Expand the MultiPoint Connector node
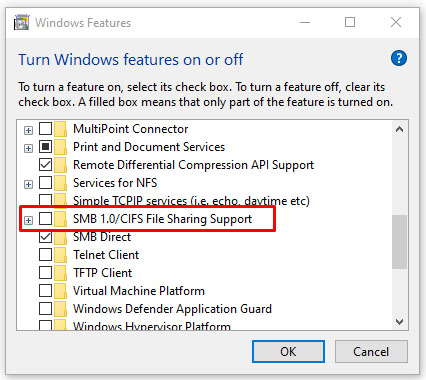Viewport: 426px width, 380px height. (x=29, y=130)
